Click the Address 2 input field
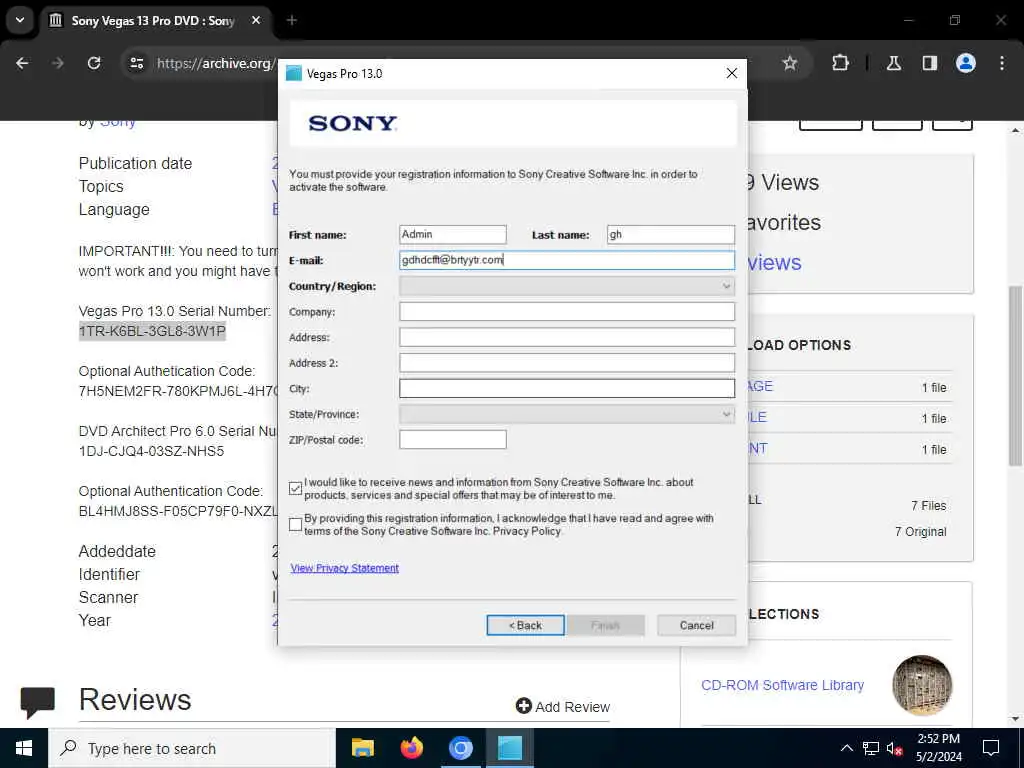The image size is (1024, 768). click(567, 362)
